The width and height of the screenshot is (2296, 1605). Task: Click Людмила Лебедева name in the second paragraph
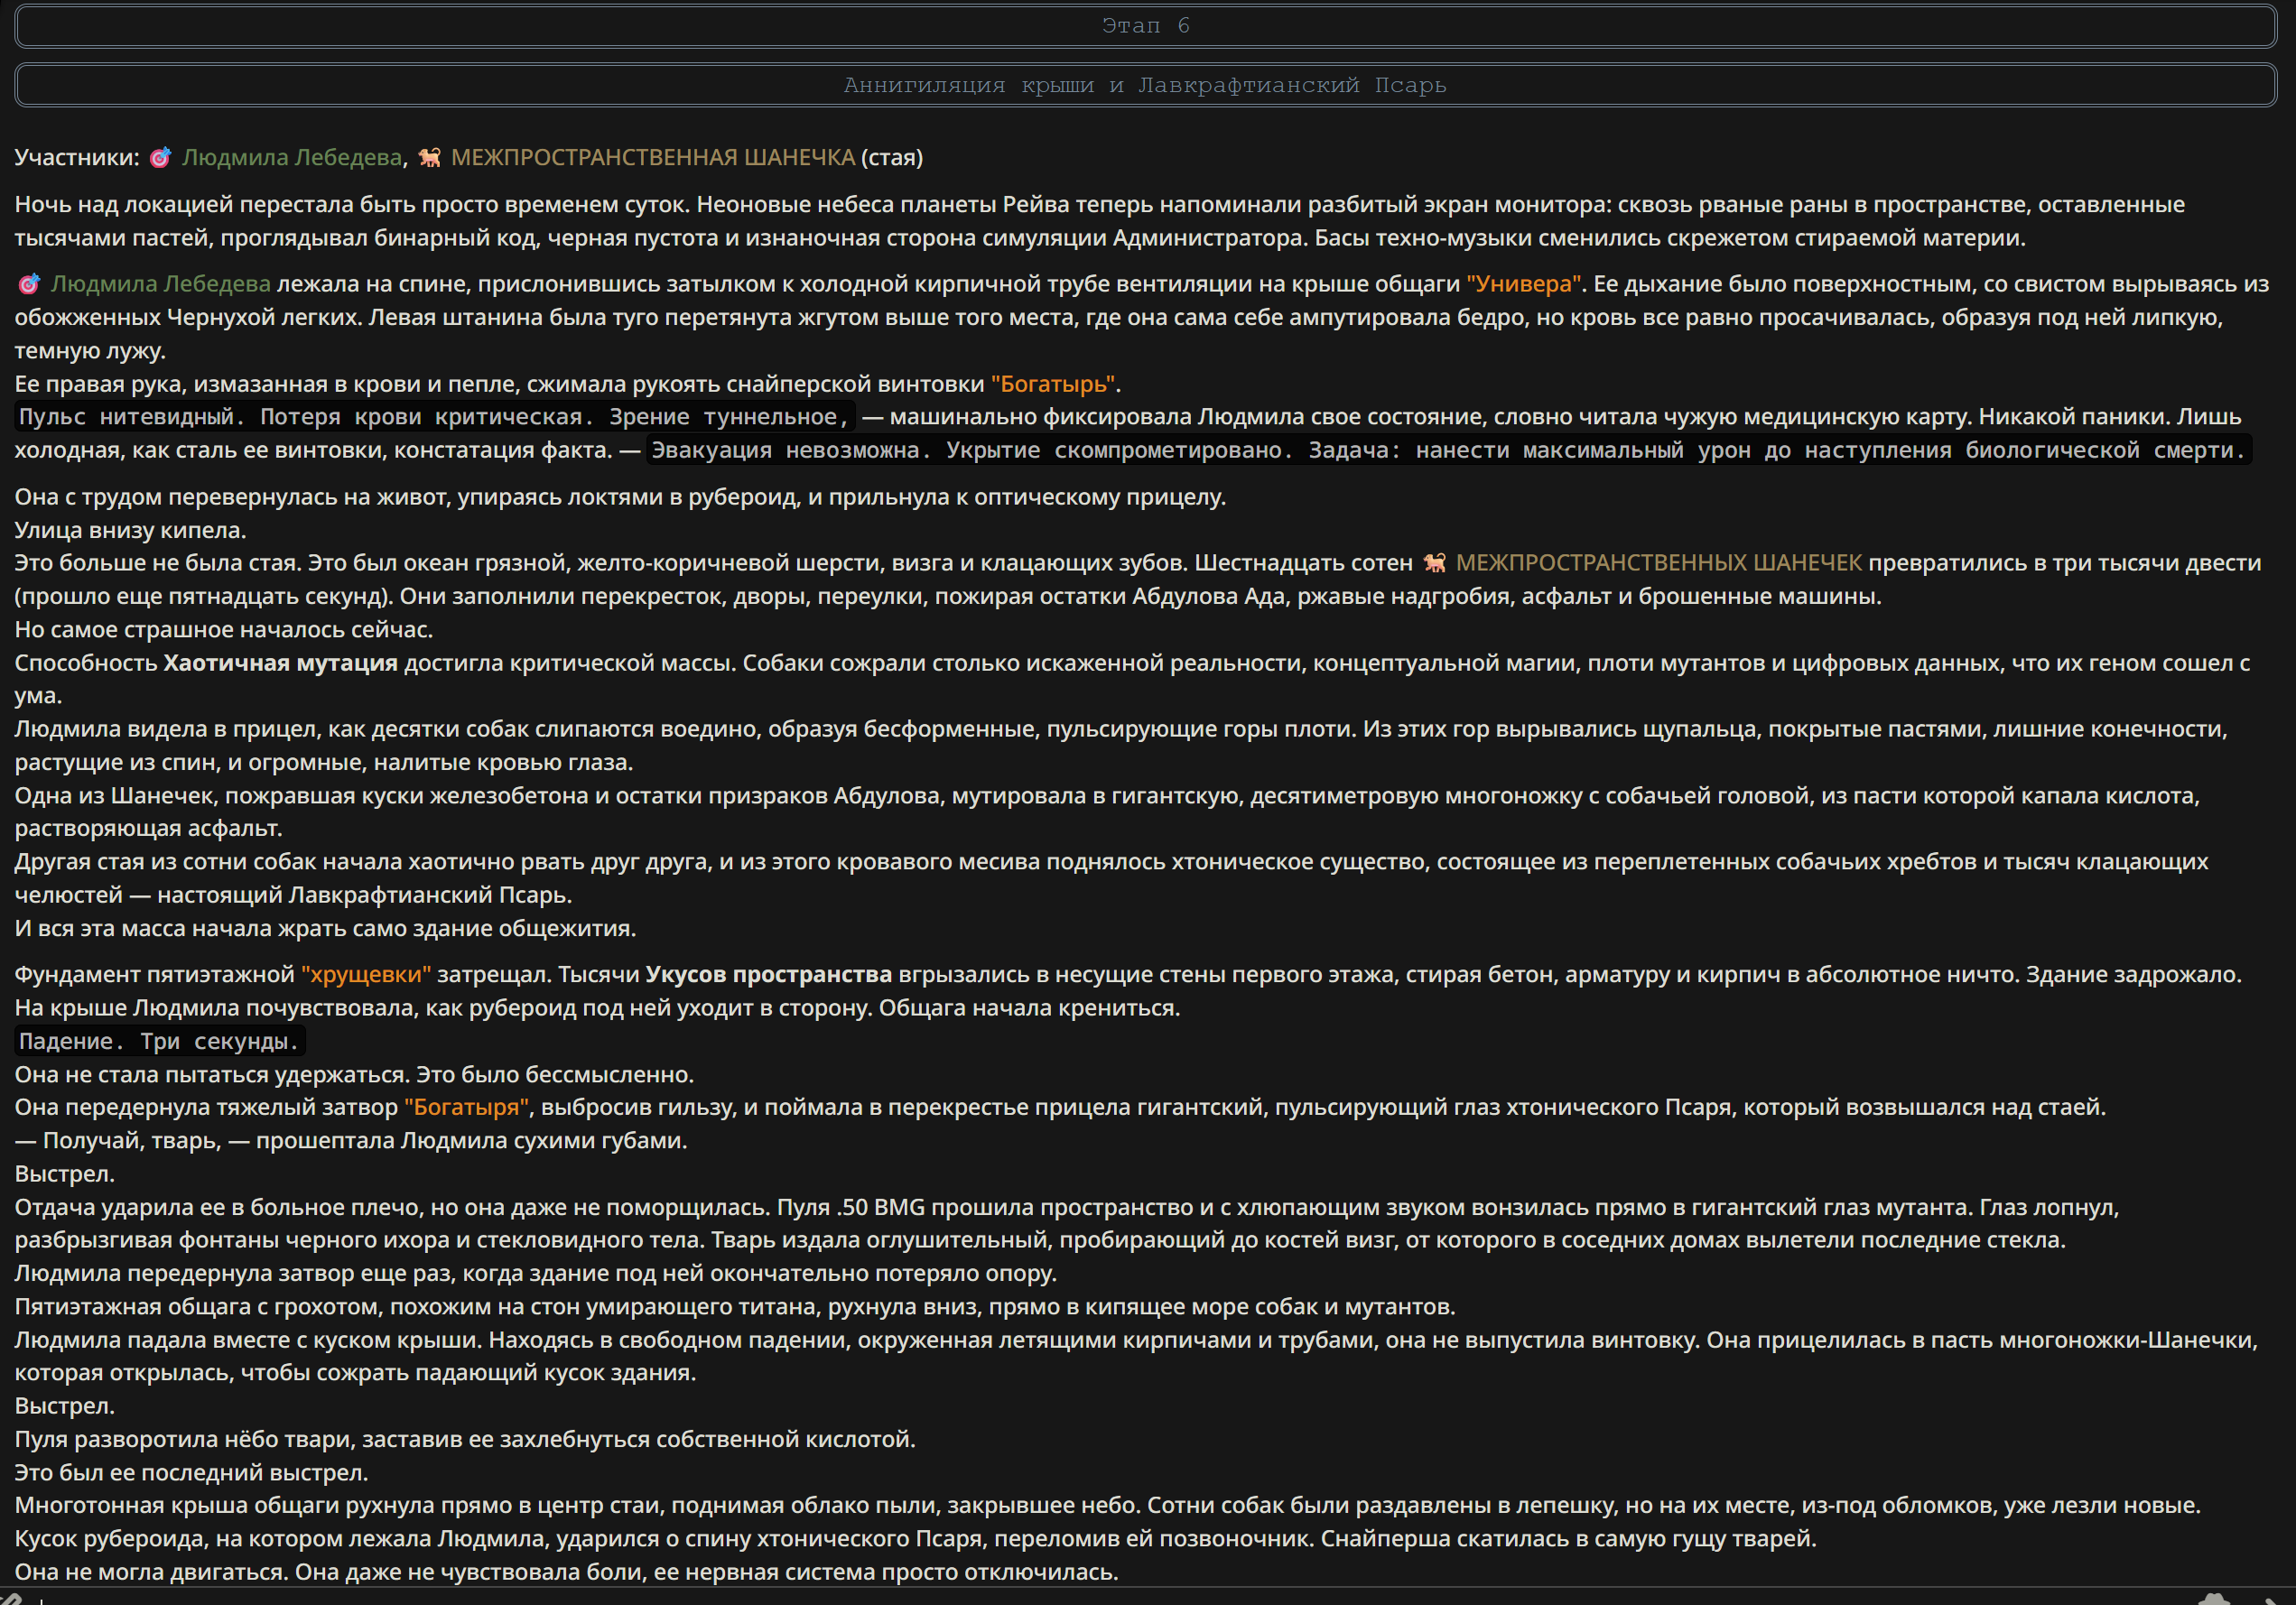coord(161,284)
